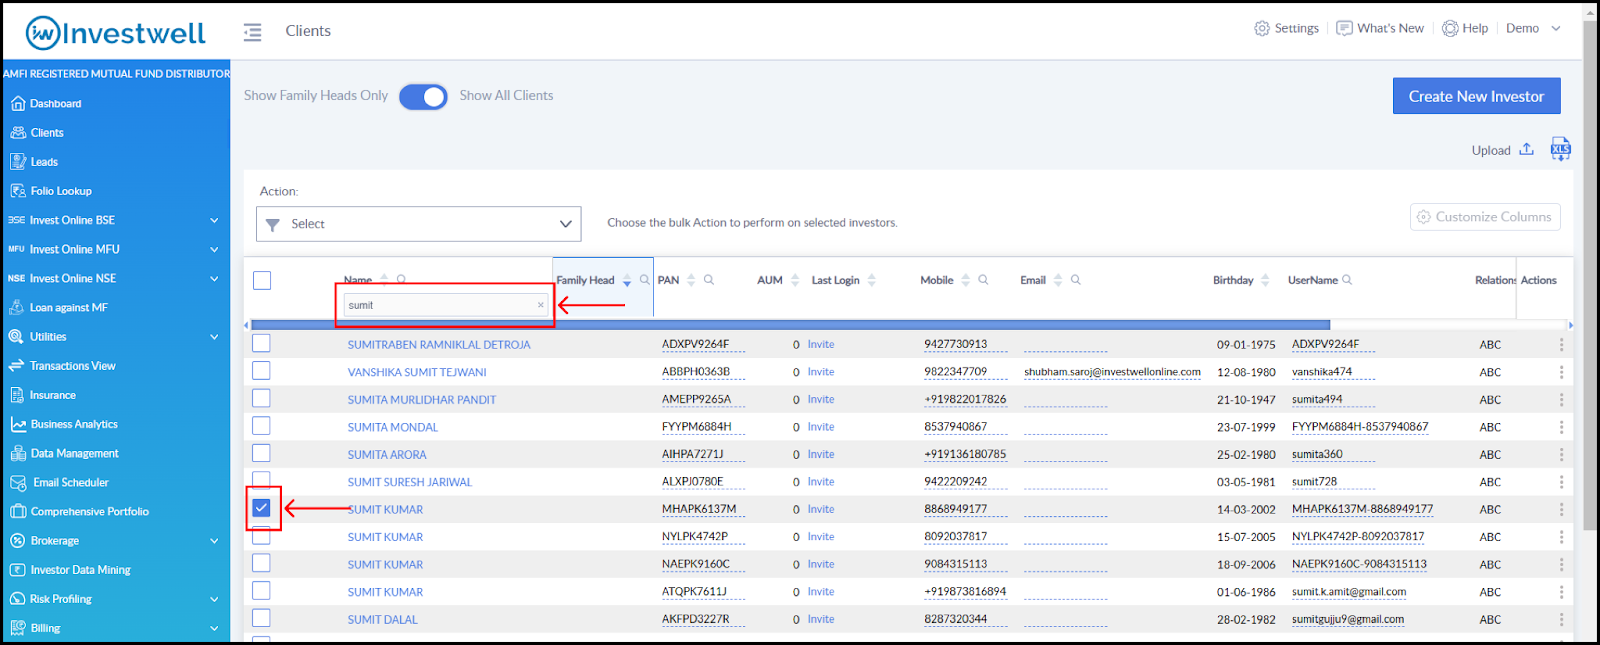
Task: Click the UserName column search icon
Action: point(1347,280)
